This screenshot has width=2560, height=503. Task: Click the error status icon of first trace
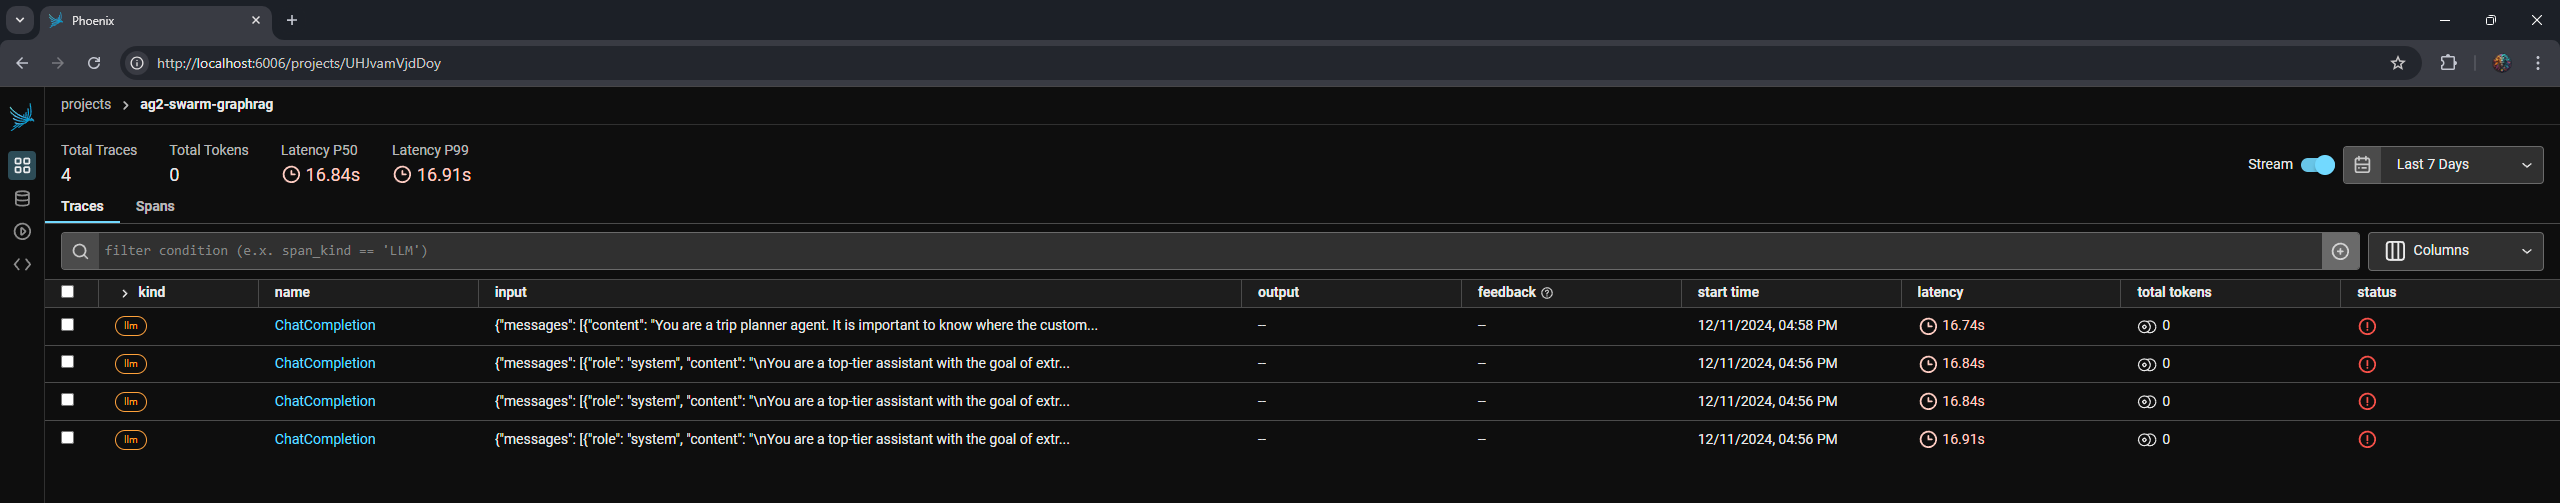pos(2366,326)
